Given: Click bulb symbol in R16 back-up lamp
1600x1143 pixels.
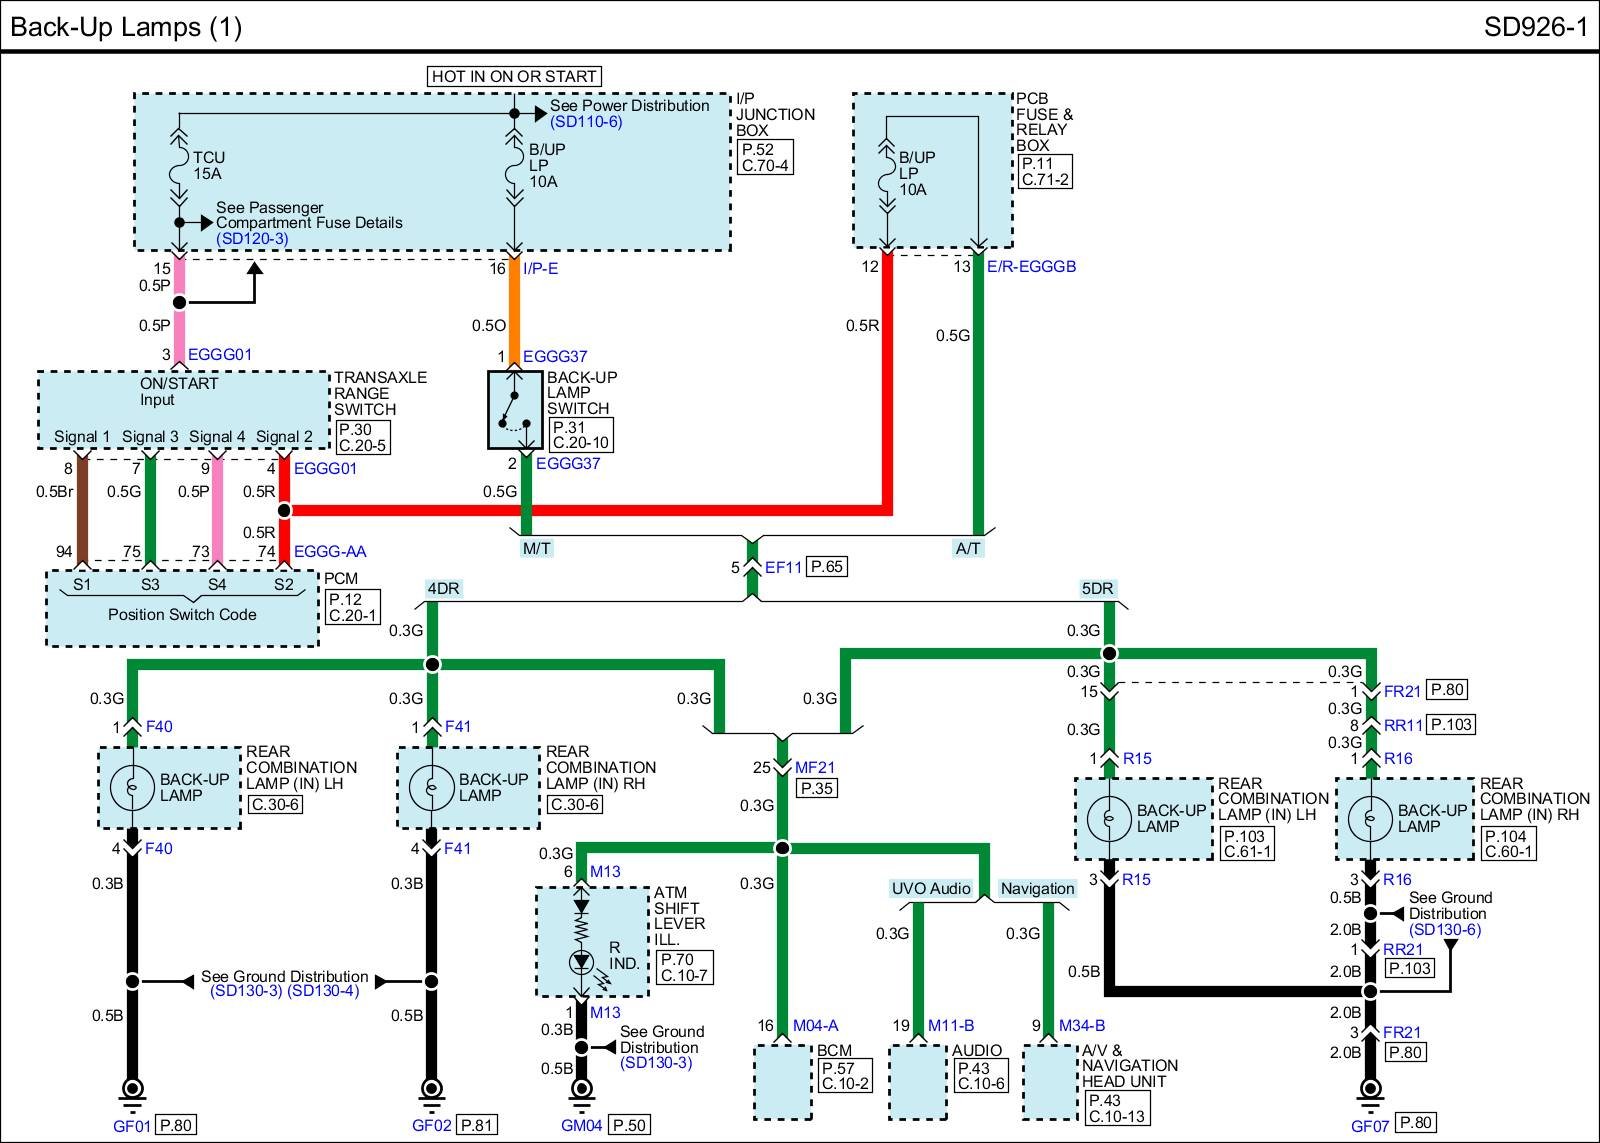Looking at the screenshot, I should pos(1370,819).
